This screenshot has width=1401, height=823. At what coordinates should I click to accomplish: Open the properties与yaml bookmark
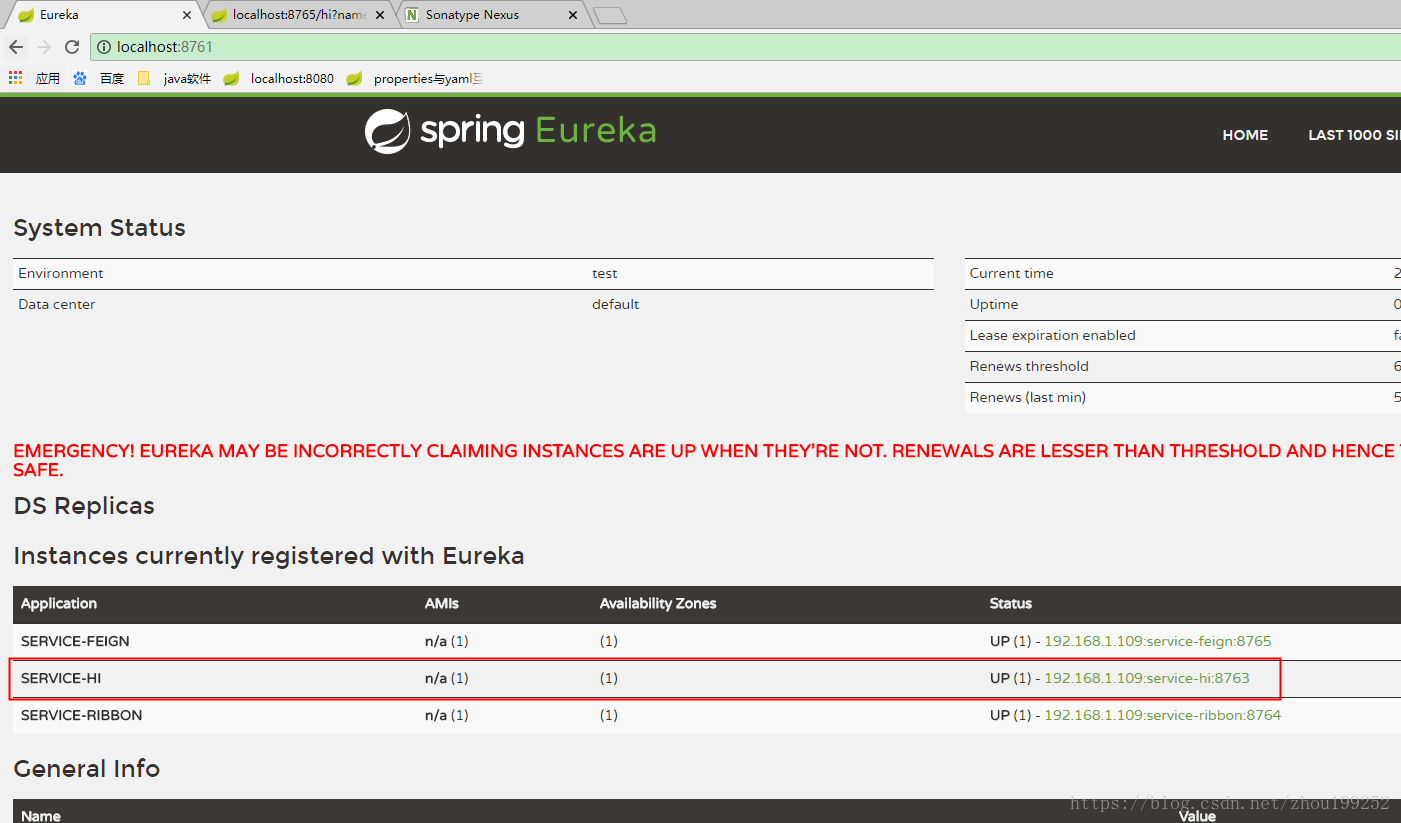(x=415, y=78)
